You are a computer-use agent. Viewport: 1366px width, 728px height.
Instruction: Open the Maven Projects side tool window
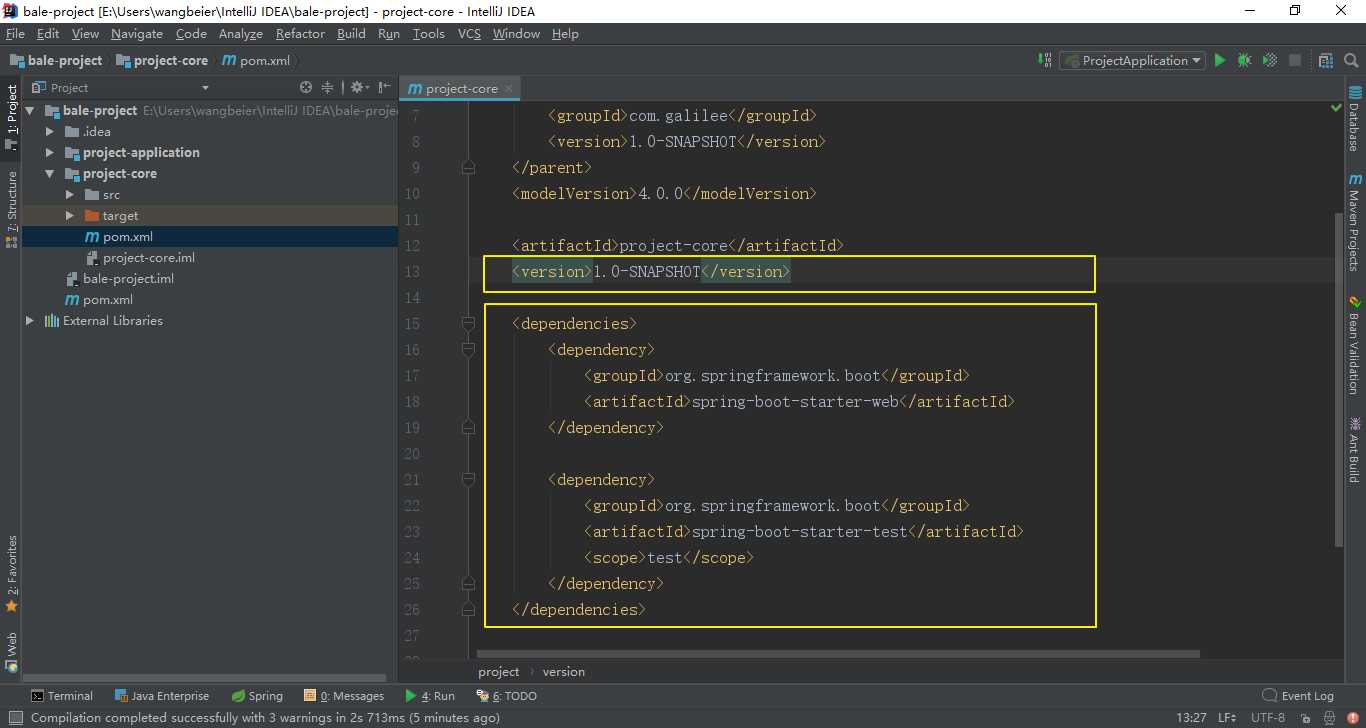(x=1354, y=223)
